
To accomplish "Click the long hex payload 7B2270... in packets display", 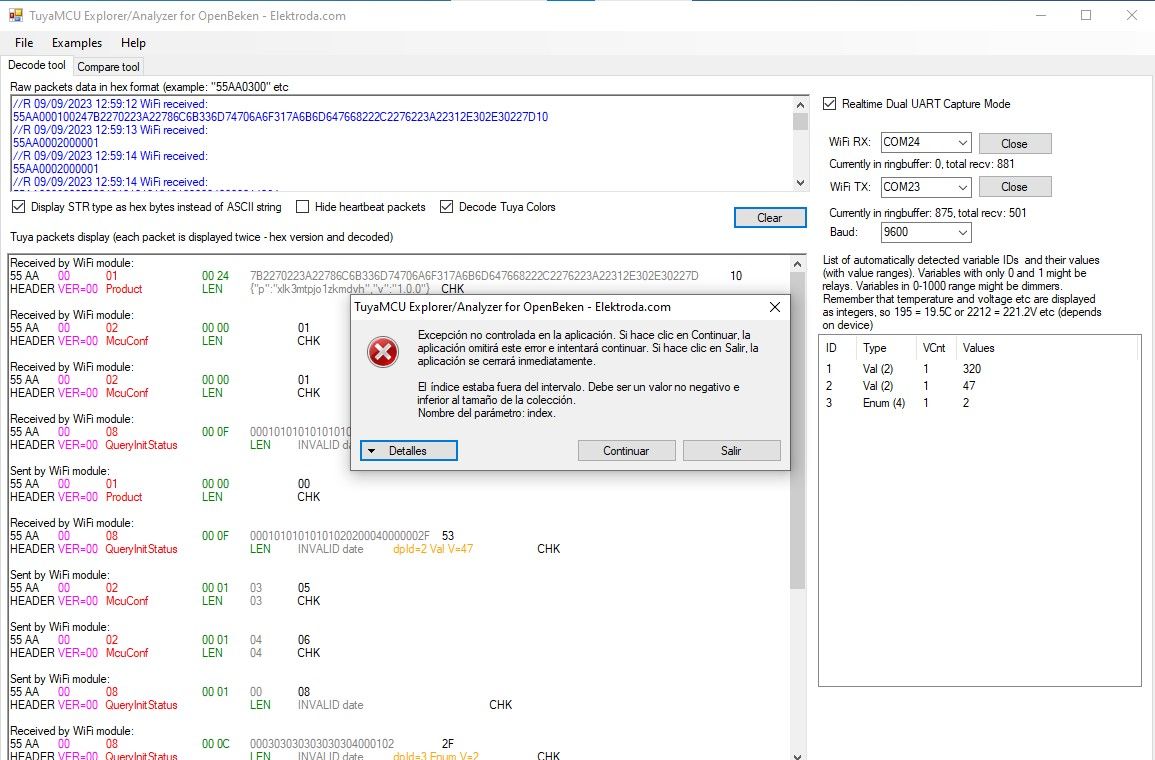I will (x=474, y=275).
